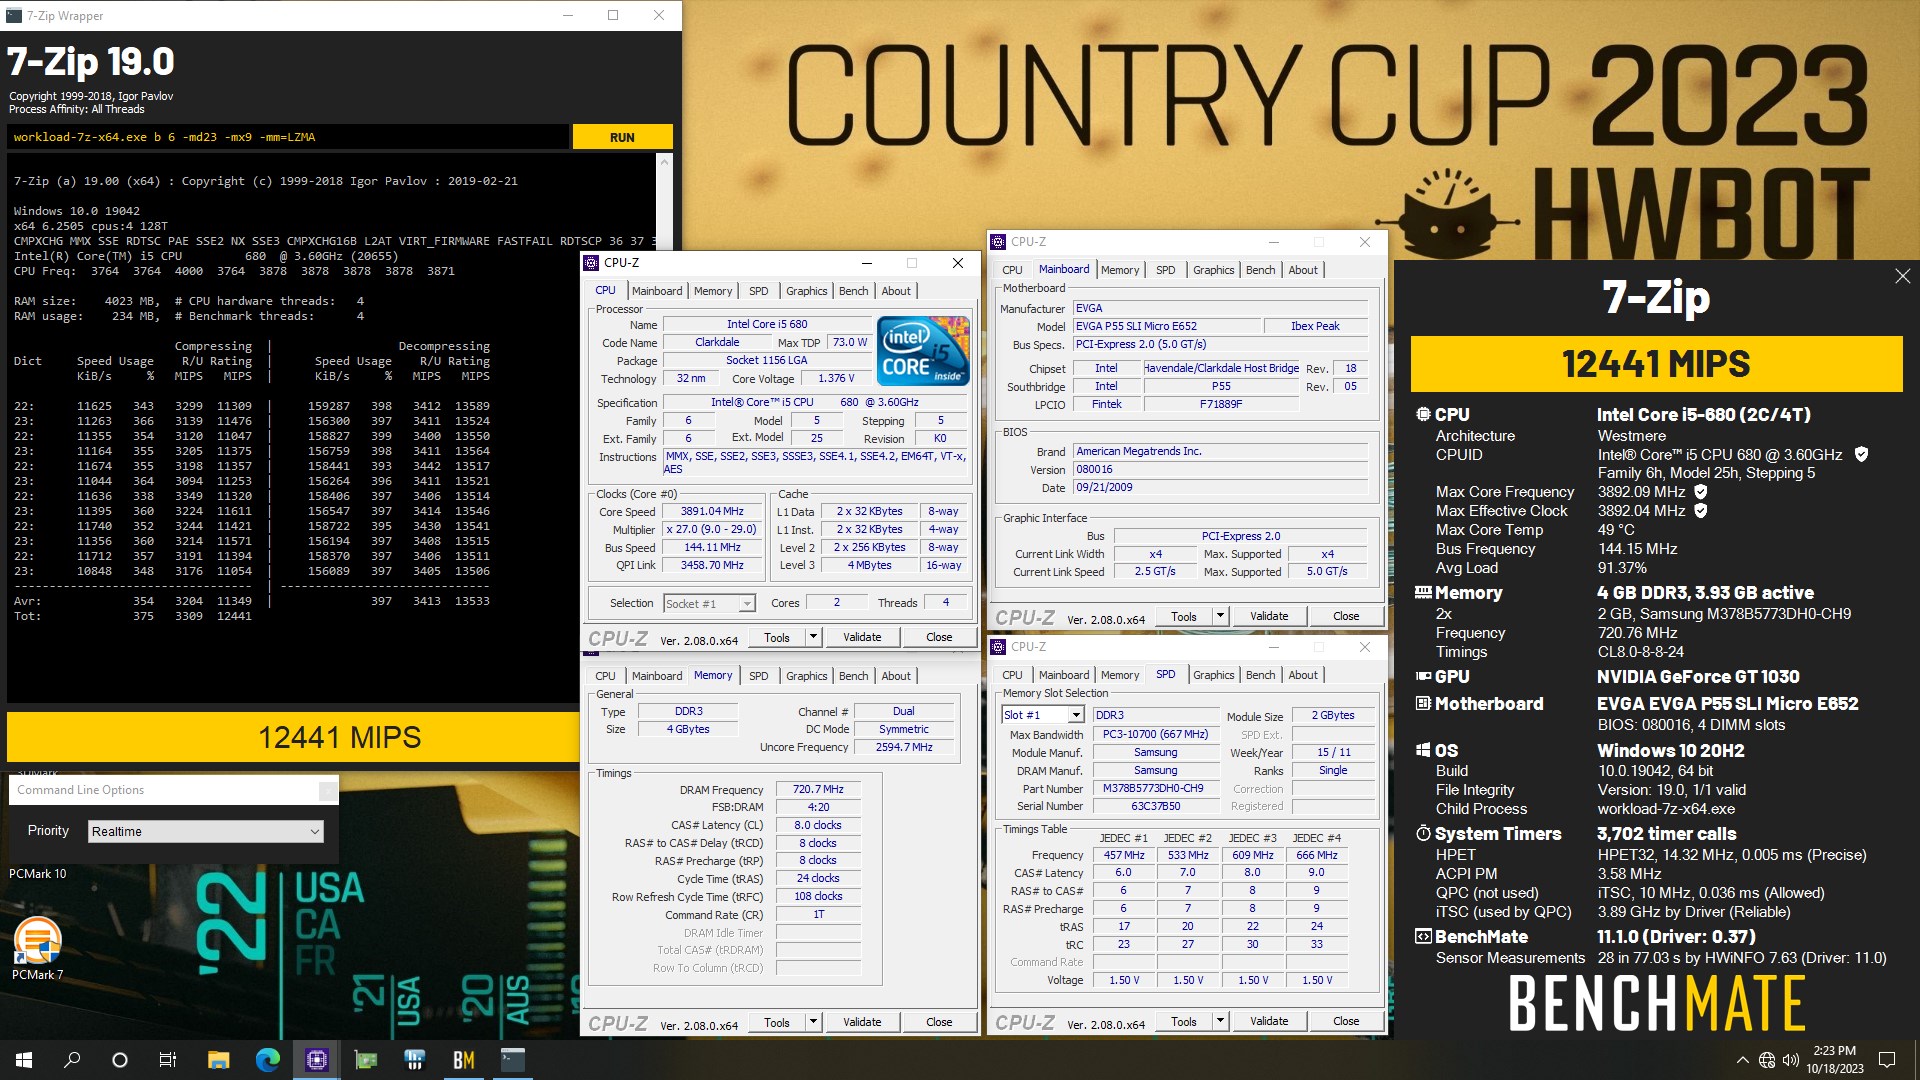Click the Windows OS icon in BenchMate panel

click(x=1423, y=750)
